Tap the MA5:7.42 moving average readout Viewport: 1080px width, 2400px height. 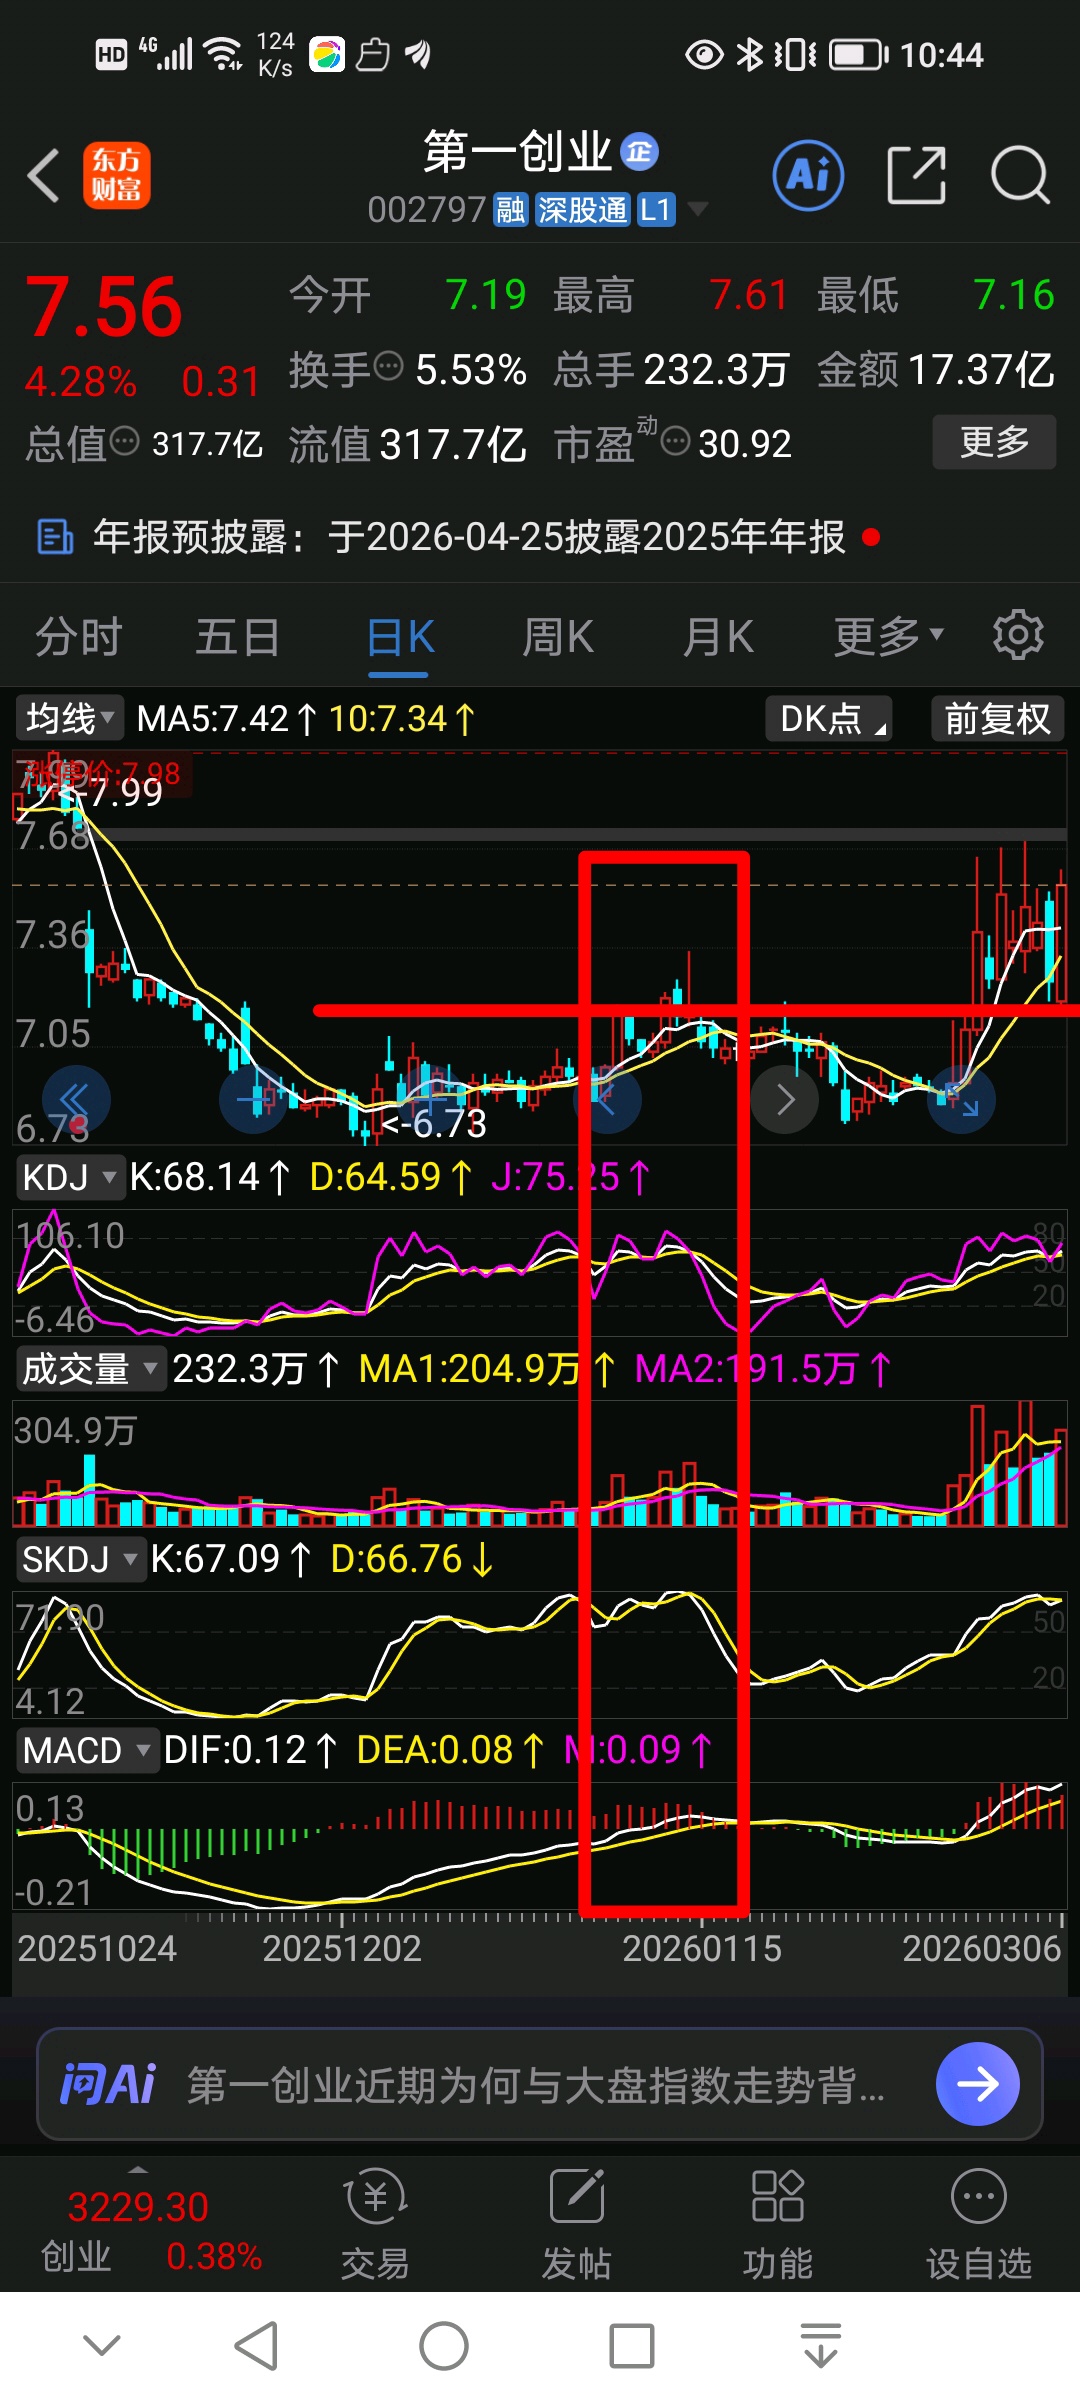226,718
